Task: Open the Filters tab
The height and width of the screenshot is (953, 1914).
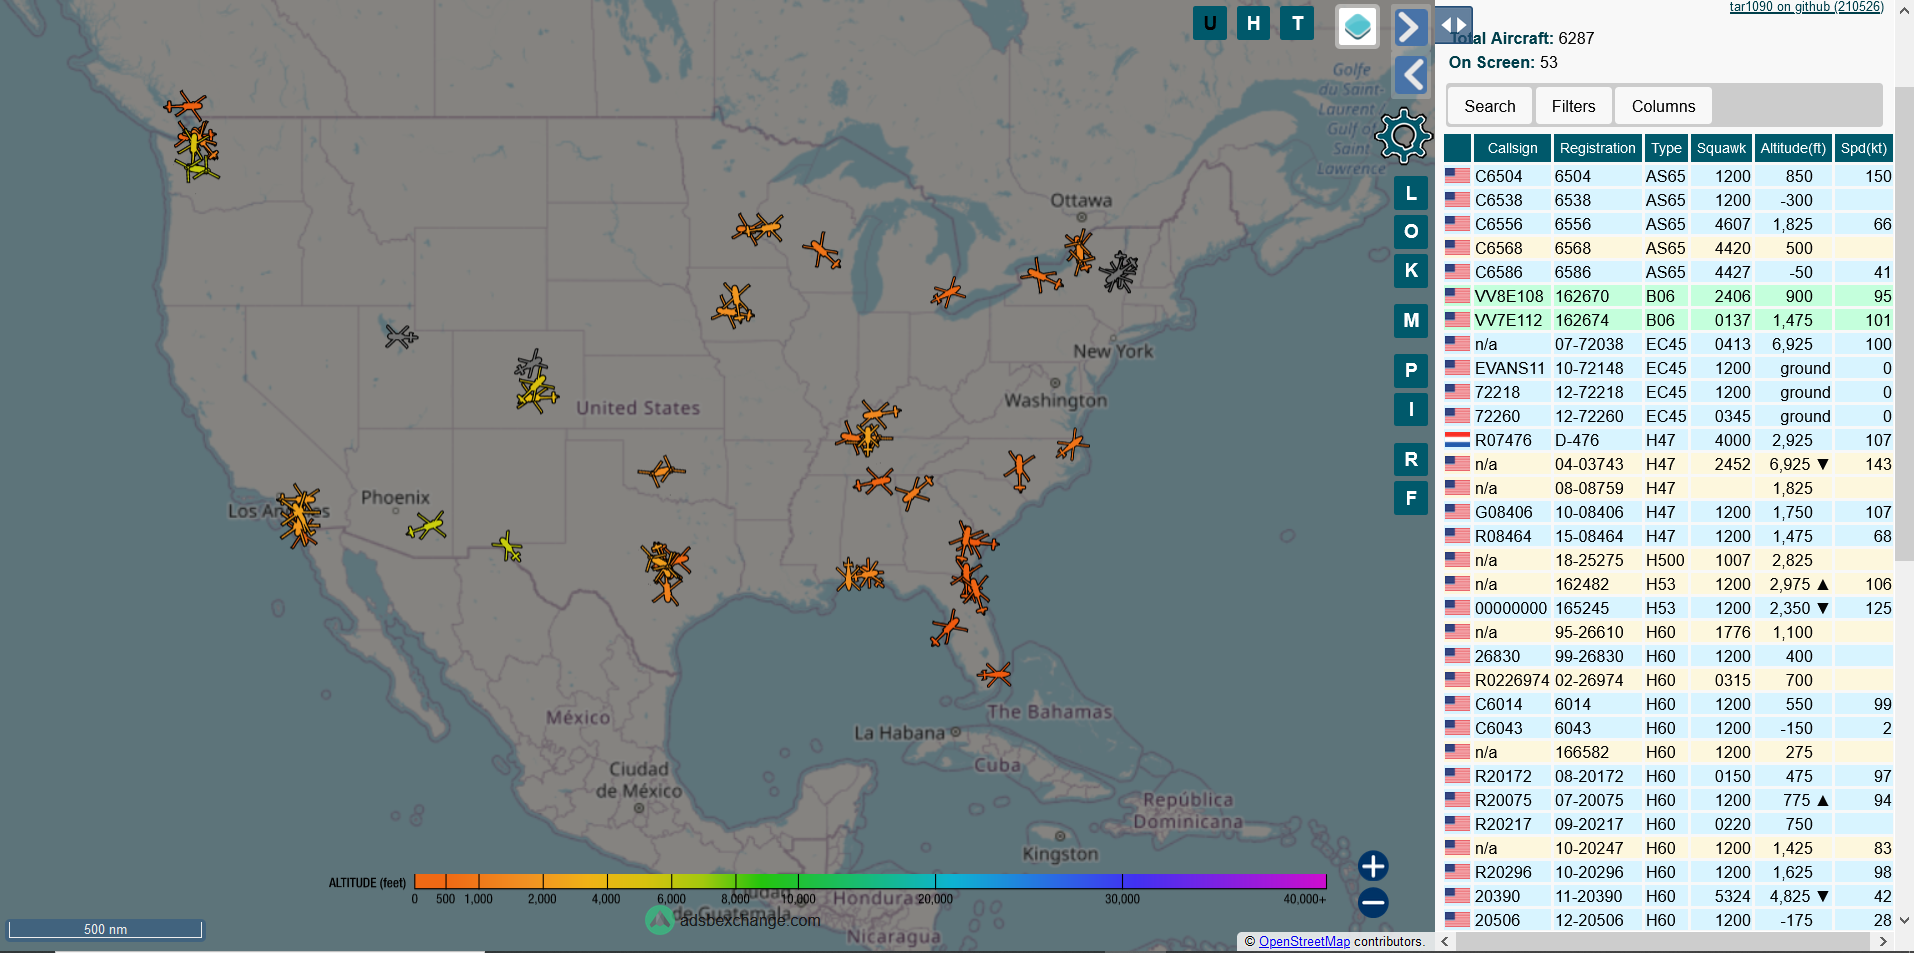Action: 1573,106
